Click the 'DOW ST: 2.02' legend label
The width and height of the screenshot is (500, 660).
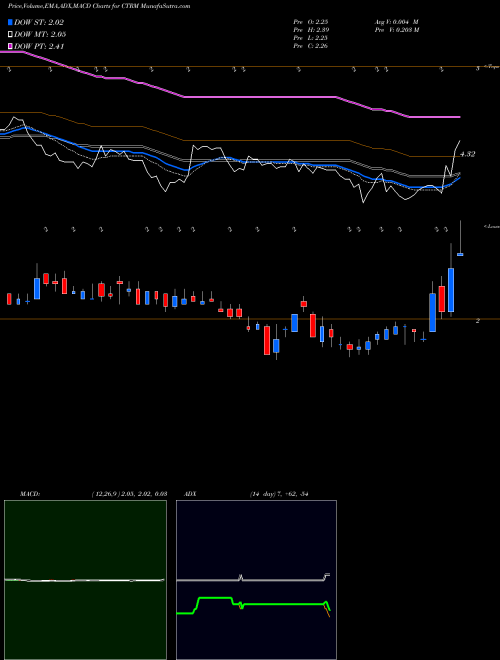39,22
